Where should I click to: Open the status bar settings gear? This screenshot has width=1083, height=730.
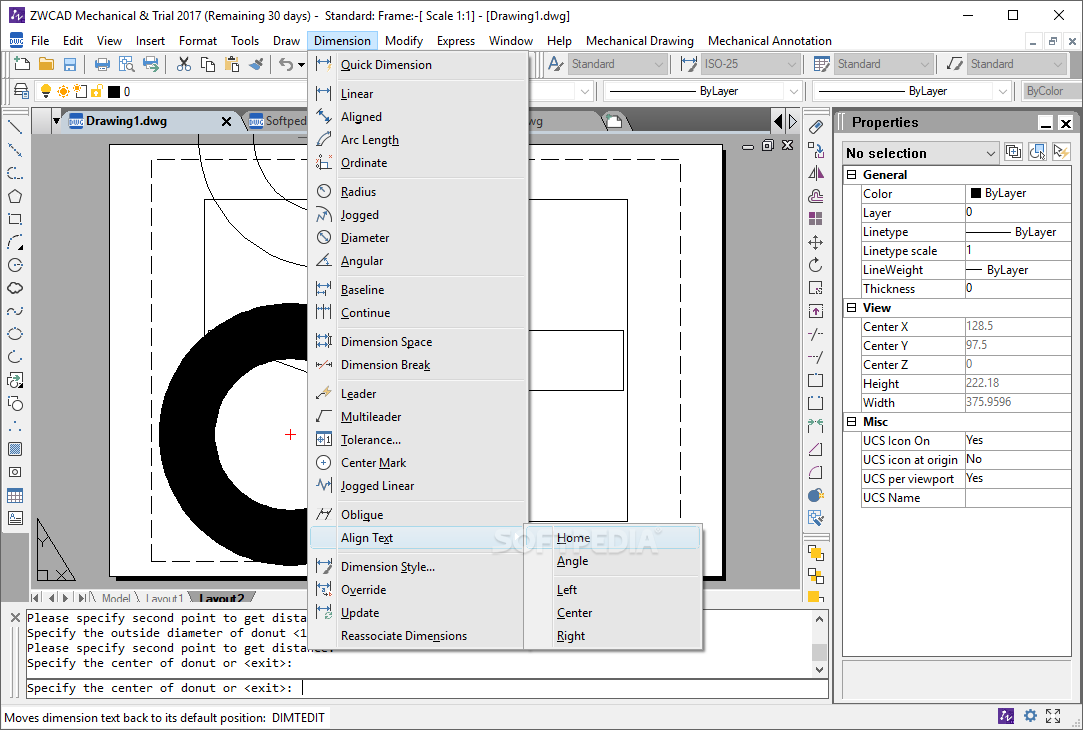(x=1030, y=716)
